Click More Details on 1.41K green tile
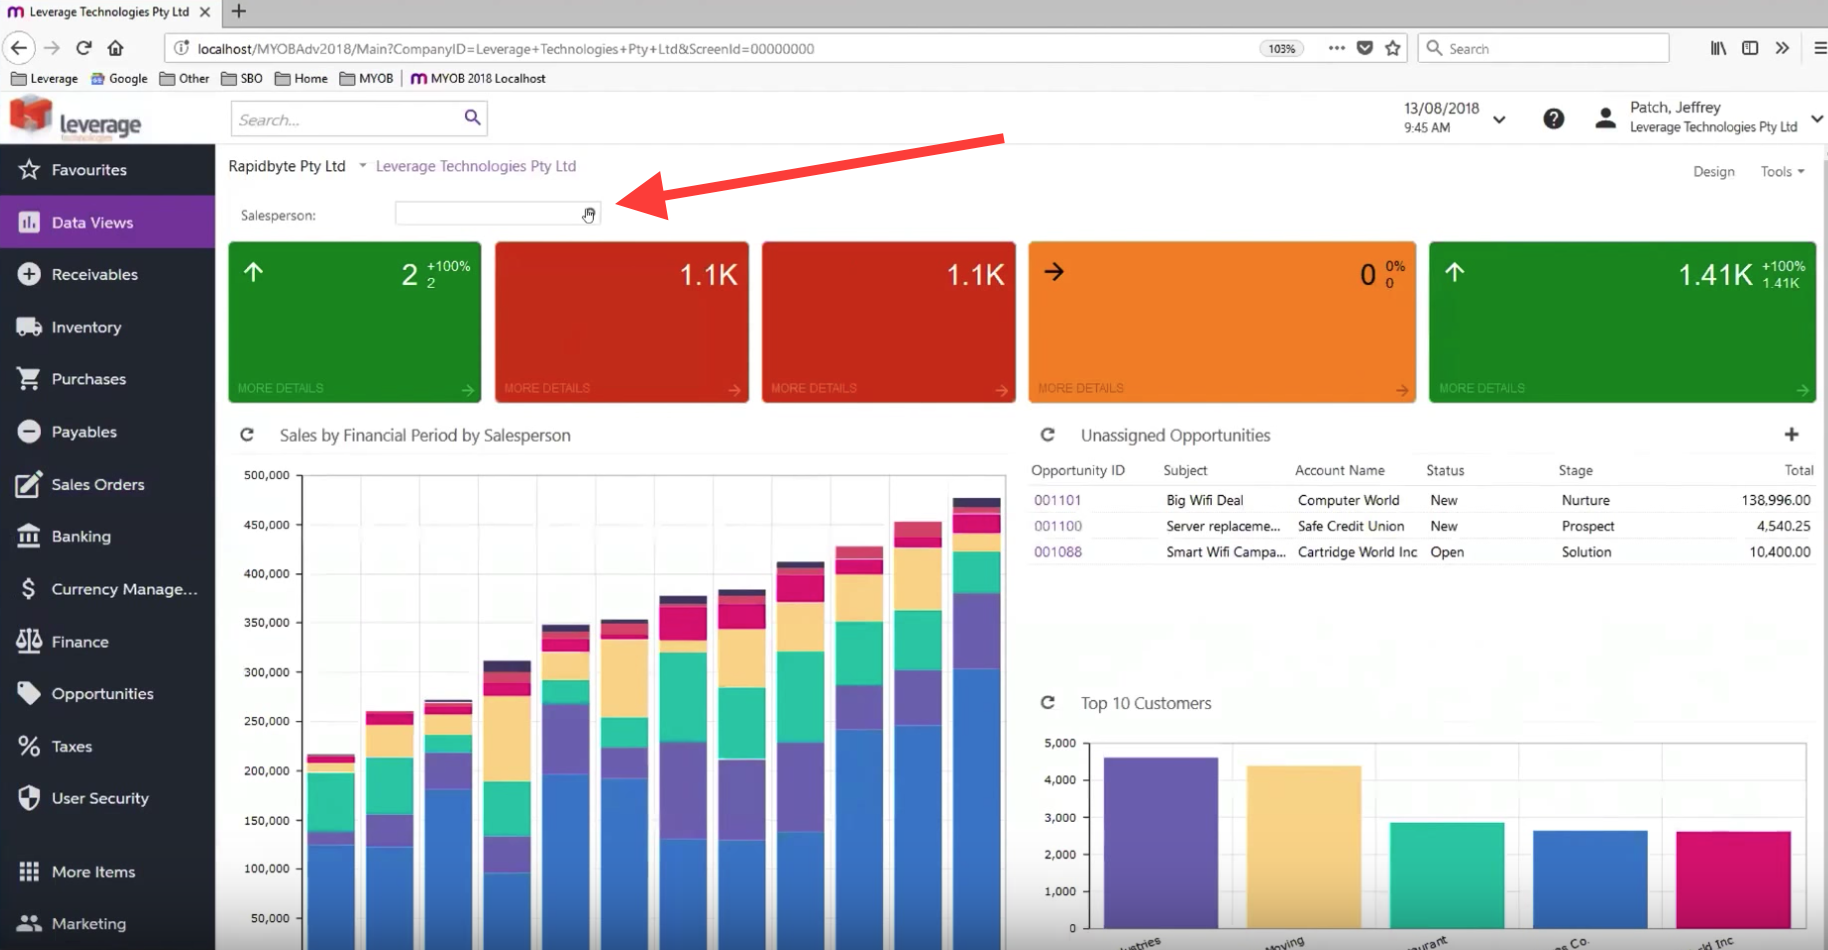The image size is (1828, 950). point(1482,388)
